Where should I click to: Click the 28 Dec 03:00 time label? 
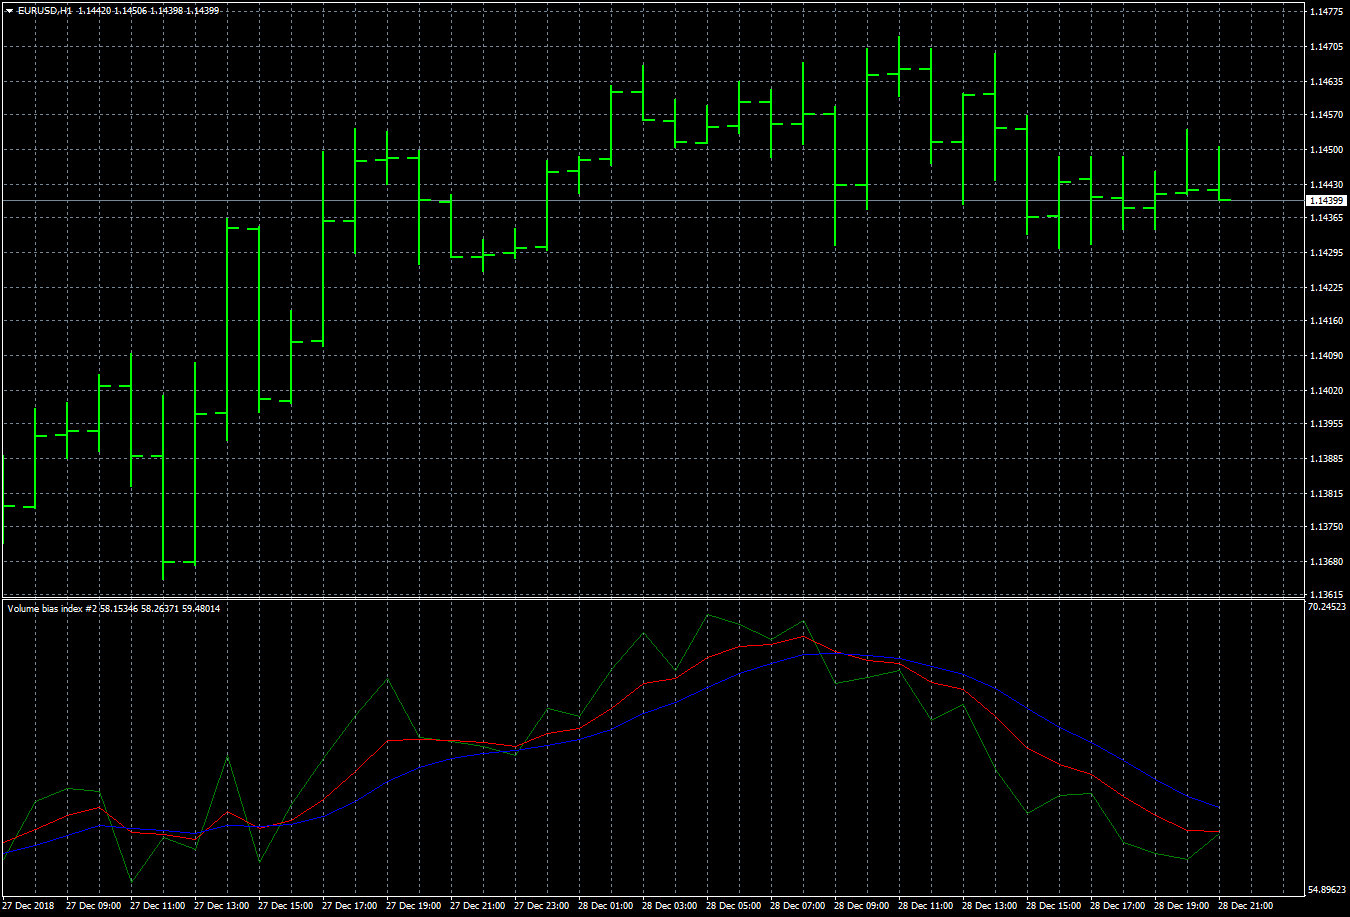(x=669, y=906)
